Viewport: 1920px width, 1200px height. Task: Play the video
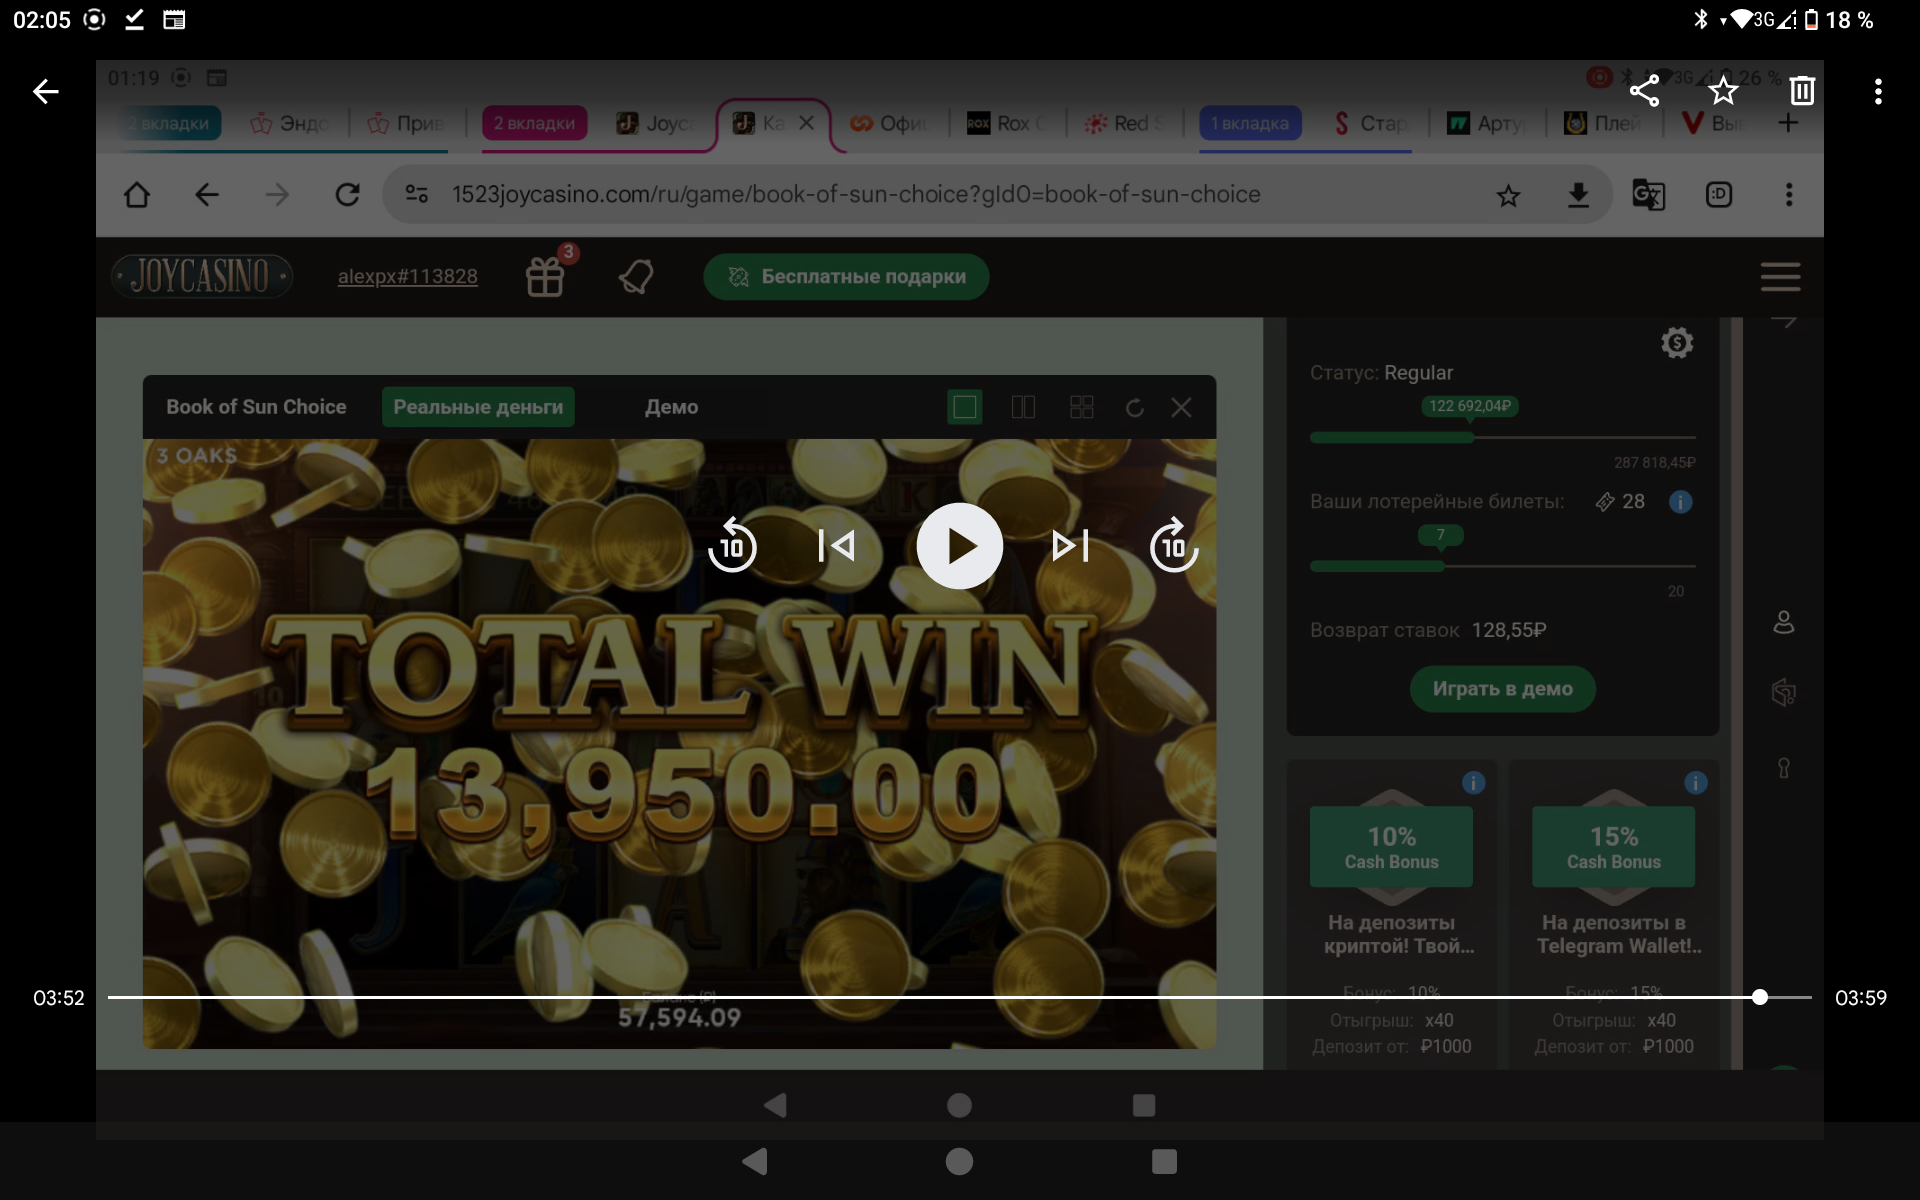click(x=959, y=546)
